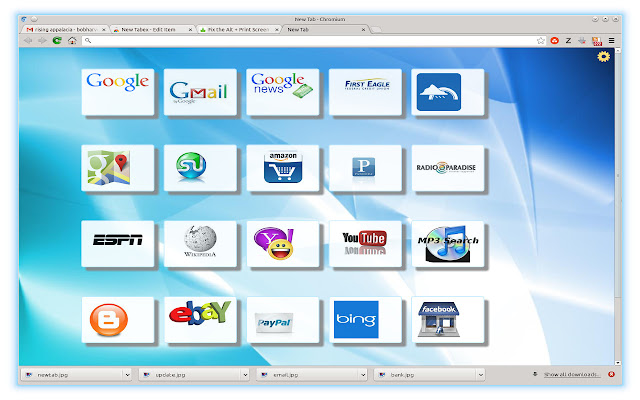Open the Pandora tile

365,168
